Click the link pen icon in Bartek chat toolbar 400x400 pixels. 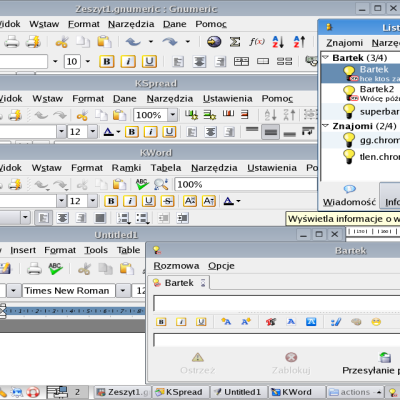coord(336,322)
